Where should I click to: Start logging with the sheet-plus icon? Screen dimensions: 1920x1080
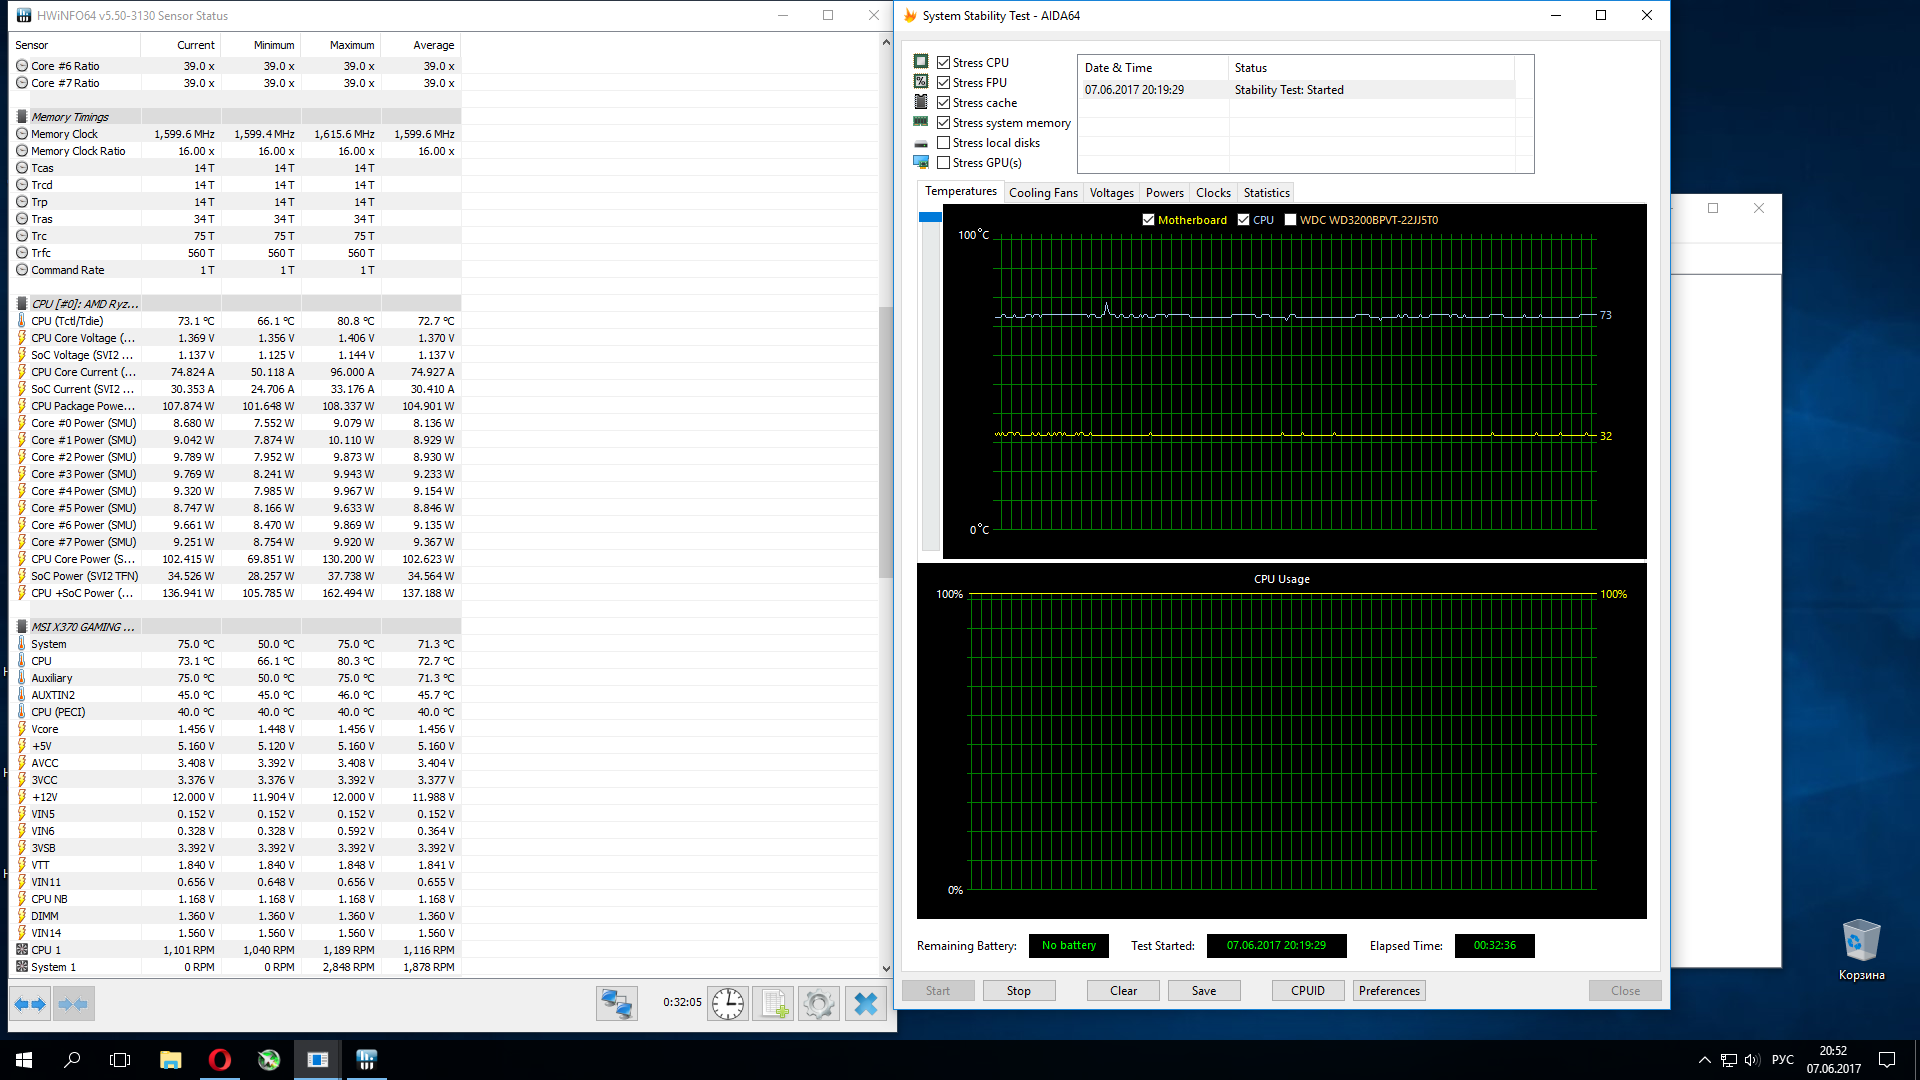click(x=774, y=1003)
